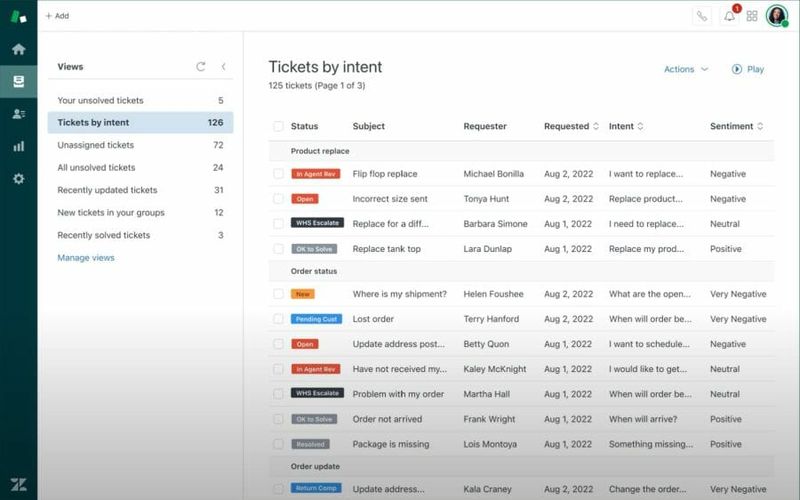The height and width of the screenshot is (500, 800).
Task: Check the Flip flop replace ticket
Action: [278, 174]
